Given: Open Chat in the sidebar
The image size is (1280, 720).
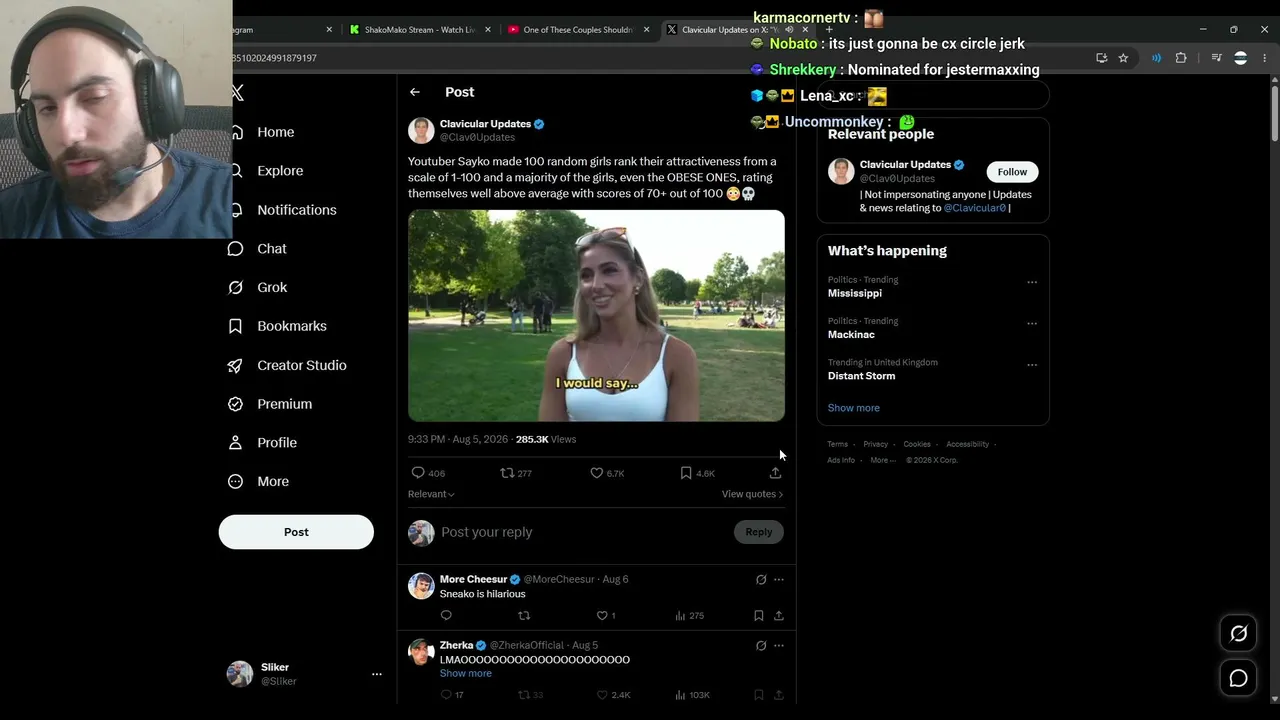Looking at the screenshot, I should pyautogui.click(x=257, y=249).
